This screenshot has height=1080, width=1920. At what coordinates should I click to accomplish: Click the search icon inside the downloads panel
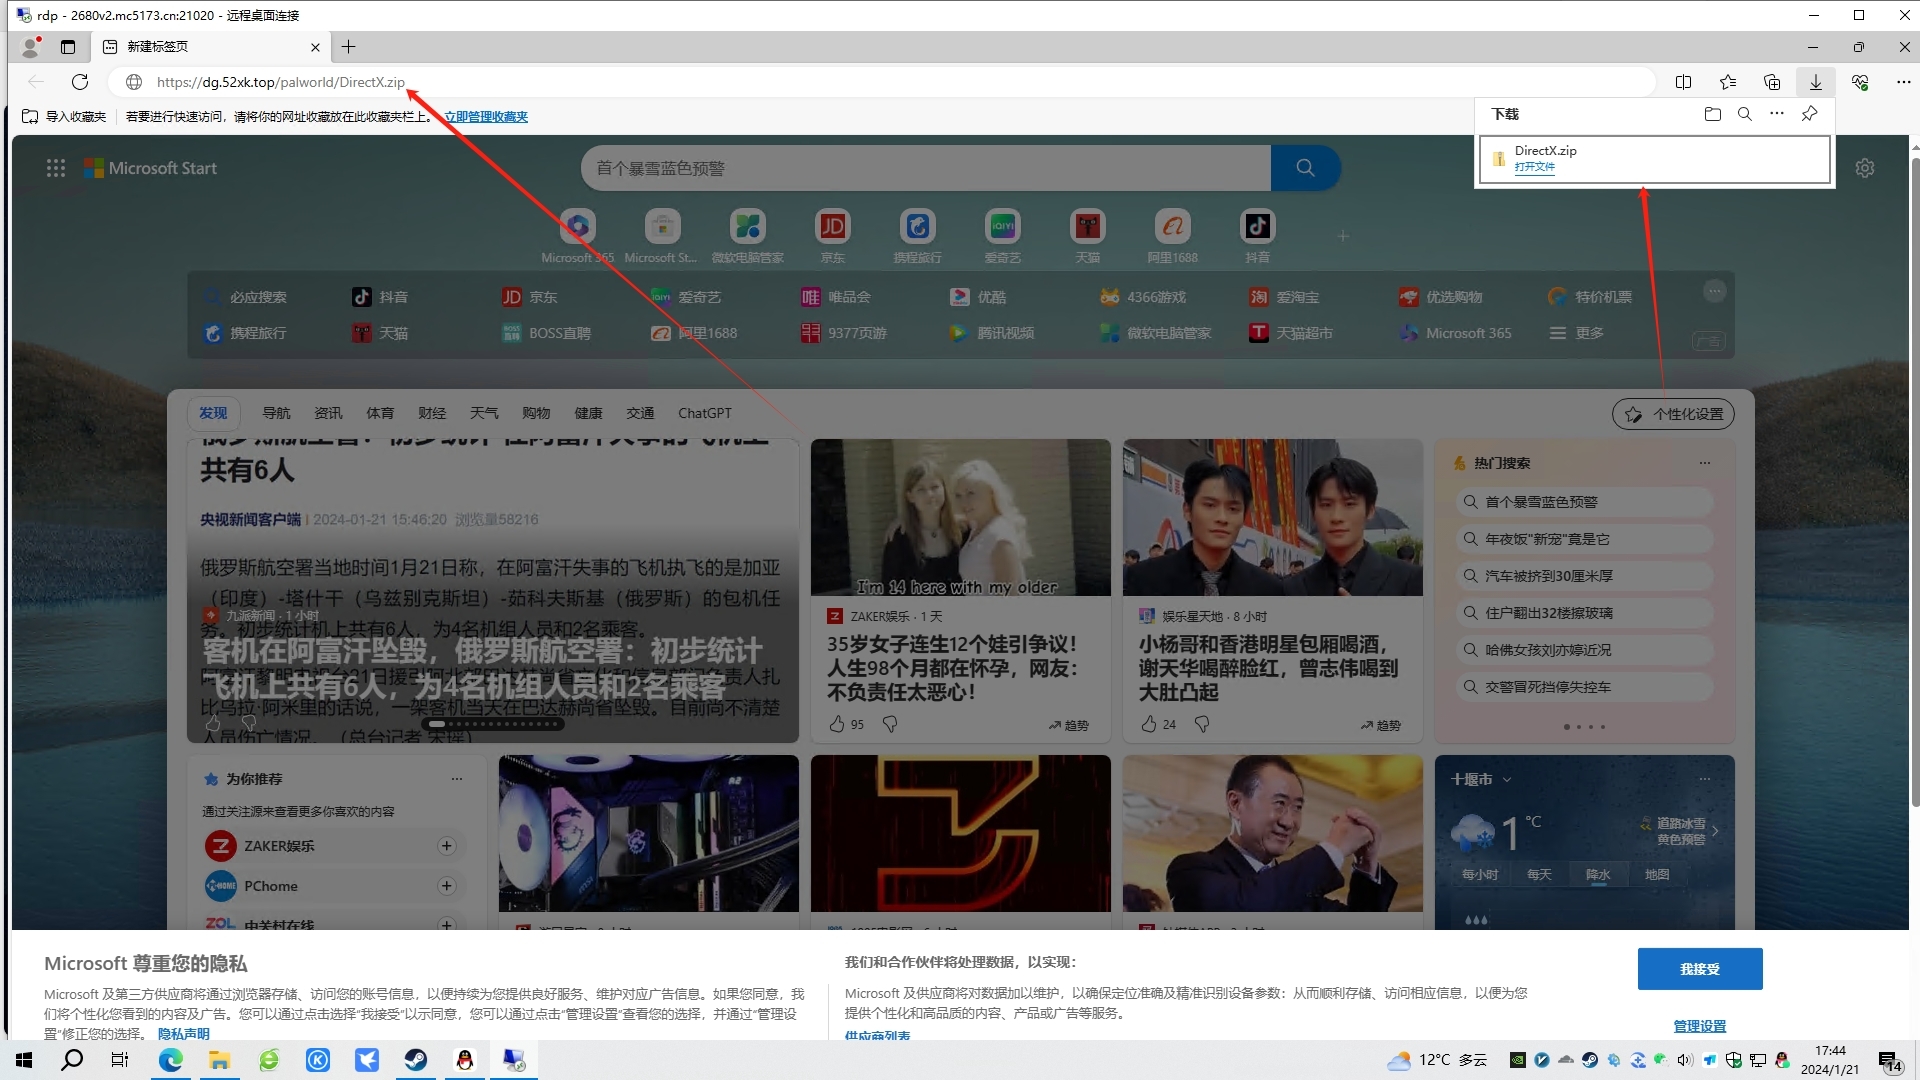[1745, 114]
